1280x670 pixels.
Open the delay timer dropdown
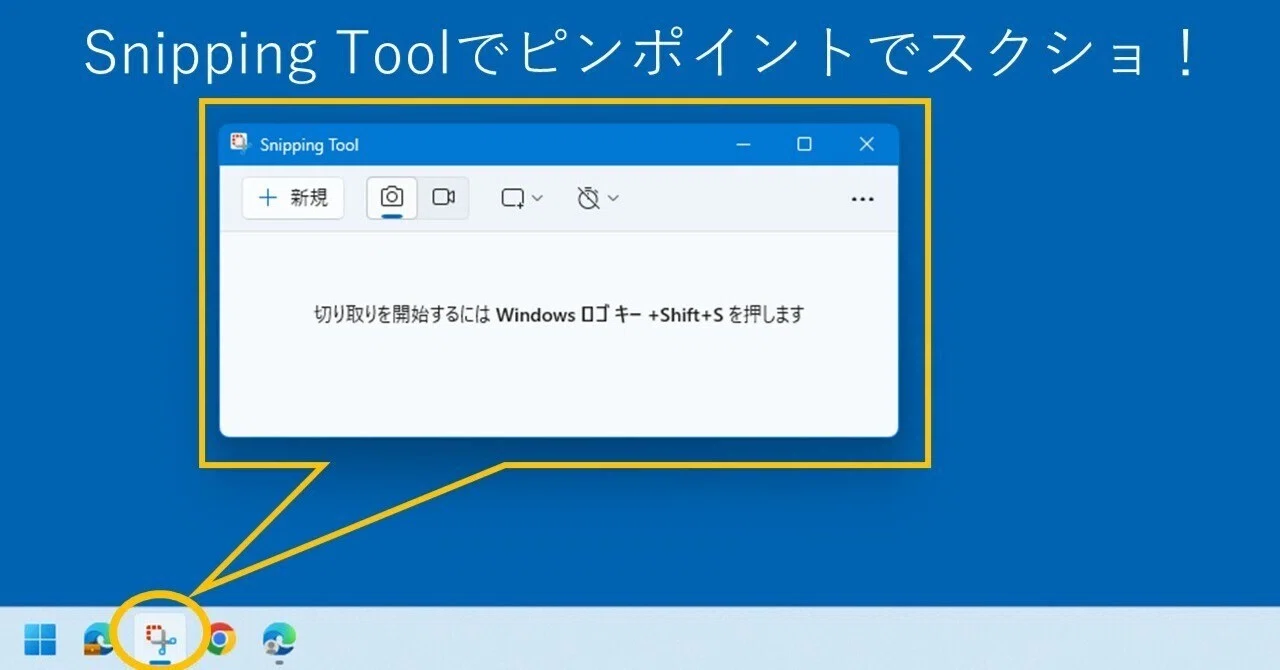coord(598,198)
